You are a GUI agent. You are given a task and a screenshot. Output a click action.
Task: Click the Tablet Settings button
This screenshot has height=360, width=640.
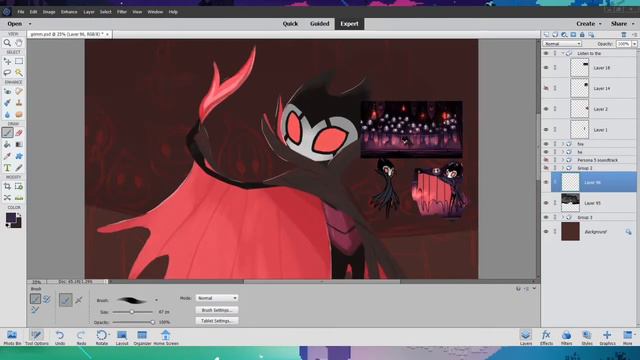tap(217, 321)
